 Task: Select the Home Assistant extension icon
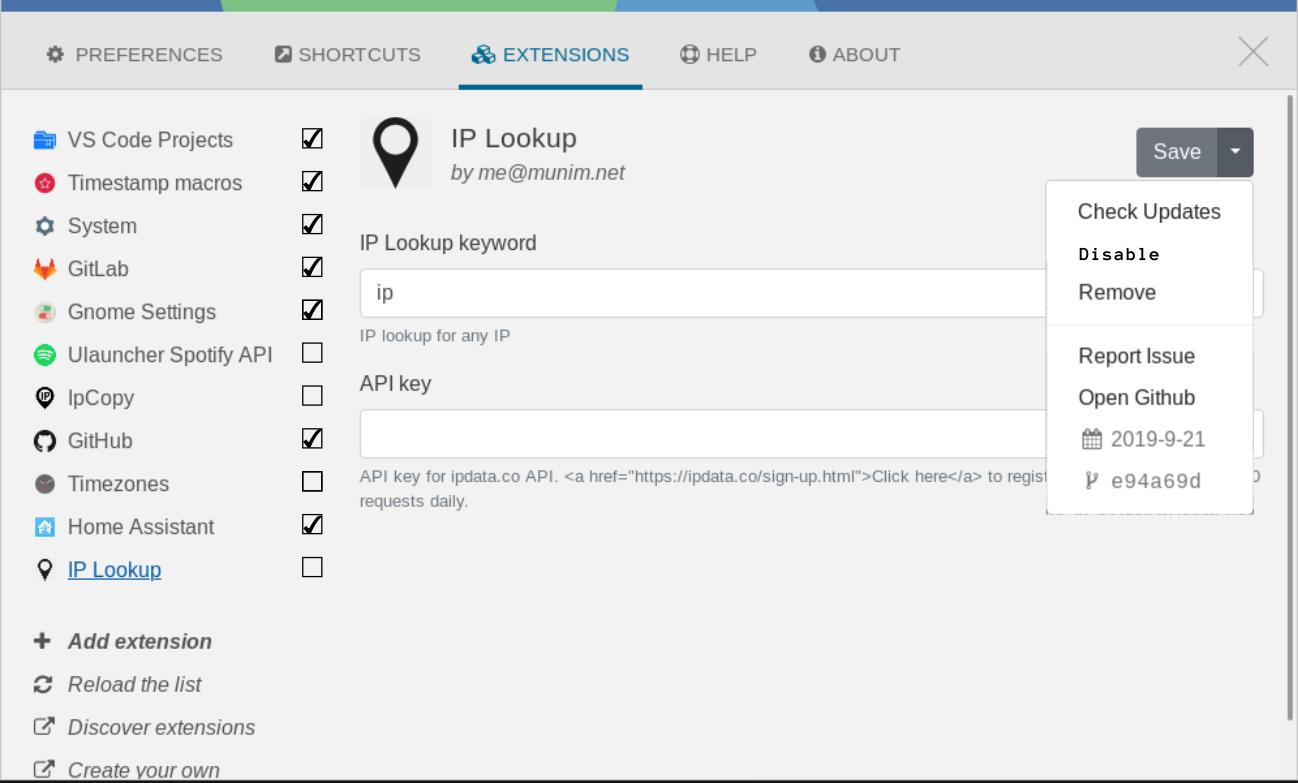pyautogui.click(x=45, y=526)
